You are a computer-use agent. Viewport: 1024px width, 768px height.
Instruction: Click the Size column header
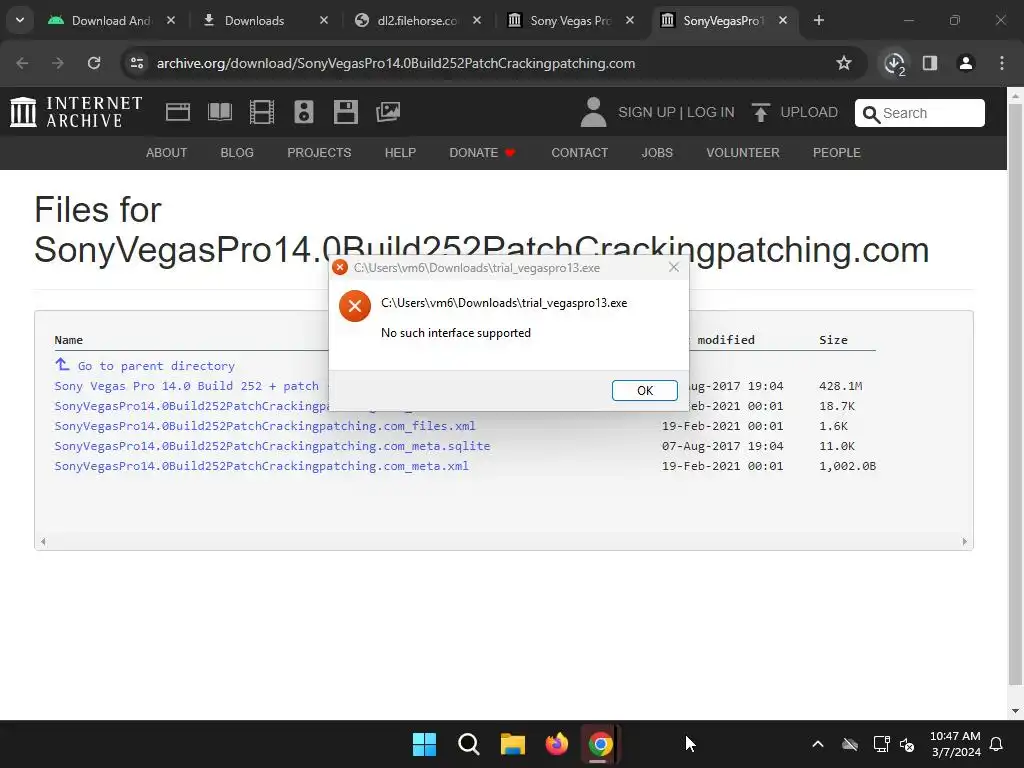tap(833, 340)
